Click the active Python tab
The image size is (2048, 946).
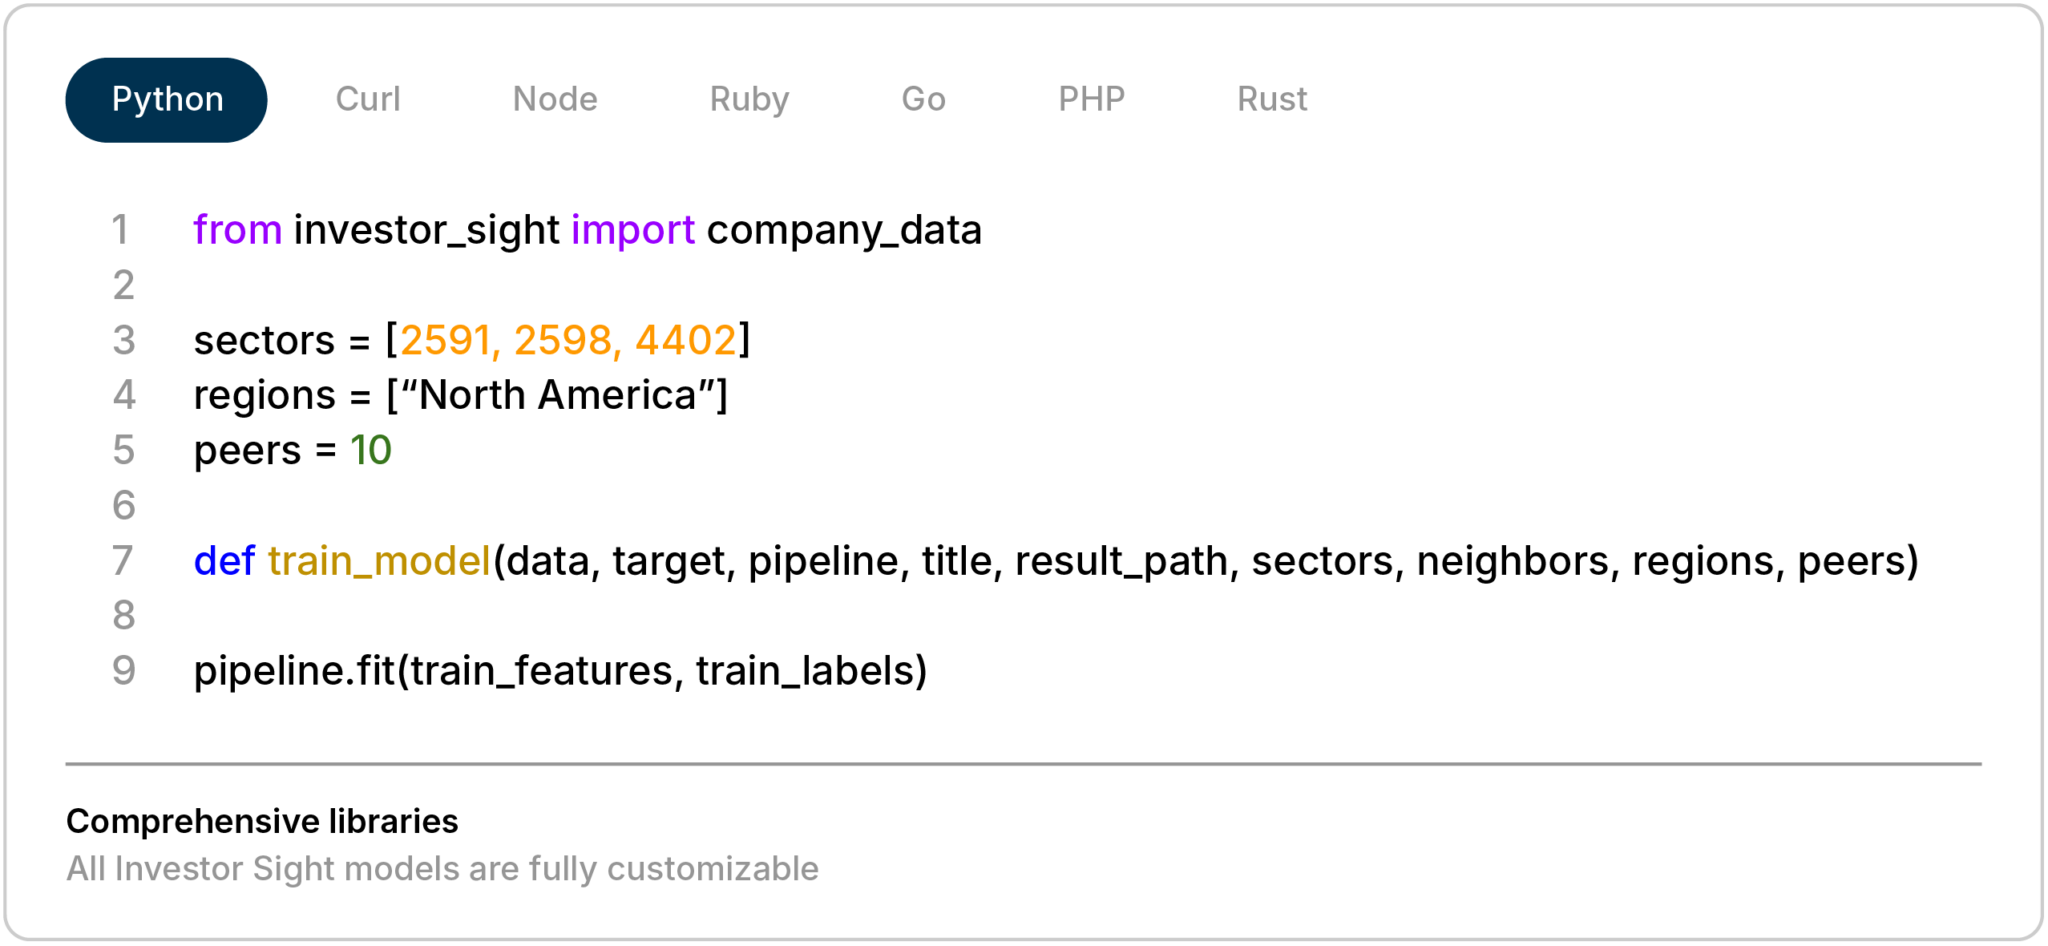click(x=166, y=98)
